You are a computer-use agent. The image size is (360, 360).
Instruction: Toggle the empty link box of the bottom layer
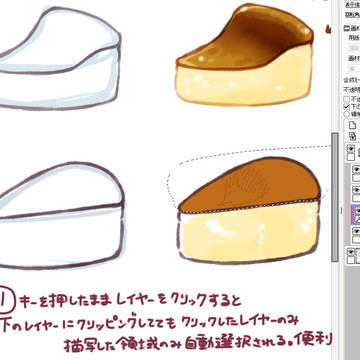click(x=351, y=260)
